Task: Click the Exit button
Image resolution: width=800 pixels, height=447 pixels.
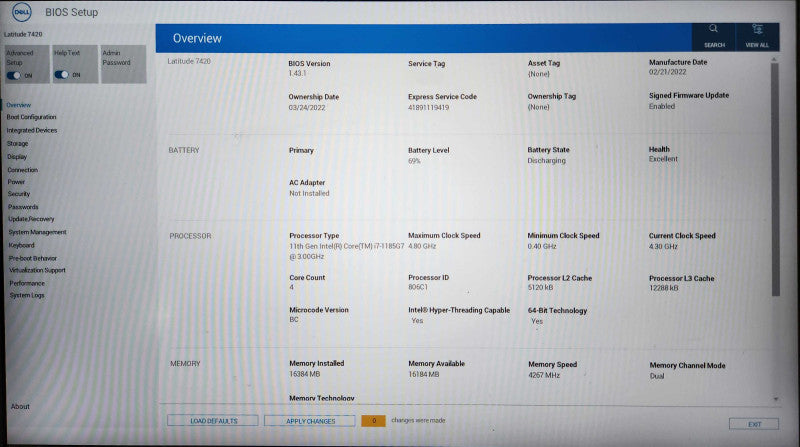Action: 754,424
